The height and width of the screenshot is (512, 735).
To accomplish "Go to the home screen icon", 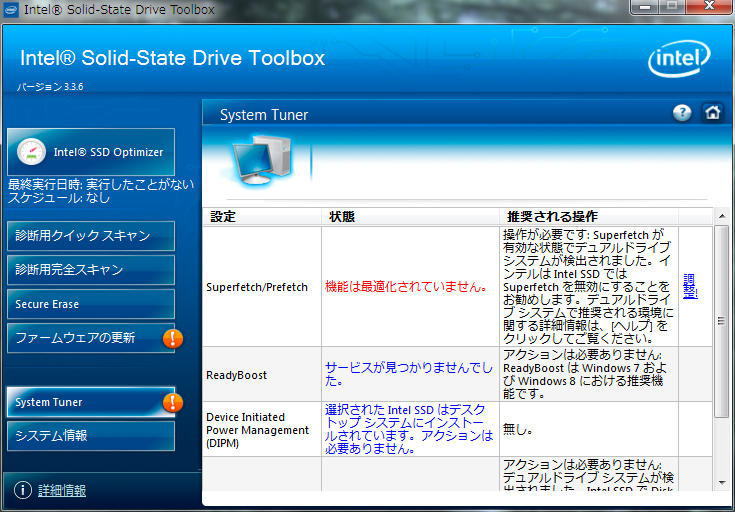I will [712, 113].
